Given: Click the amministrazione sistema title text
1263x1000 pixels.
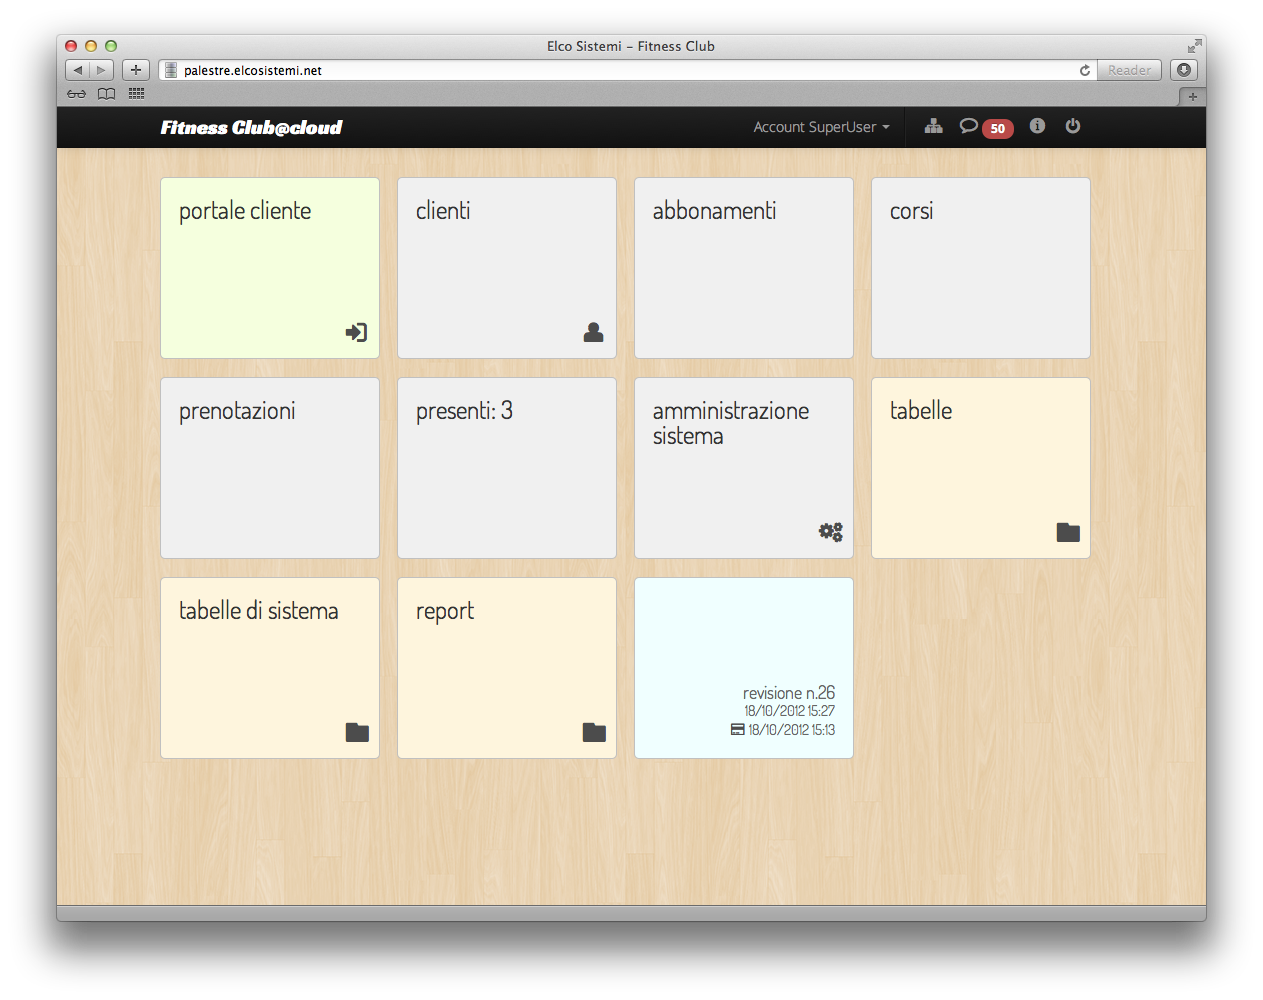Looking at the screenshot, I should (x=731, y=423).
